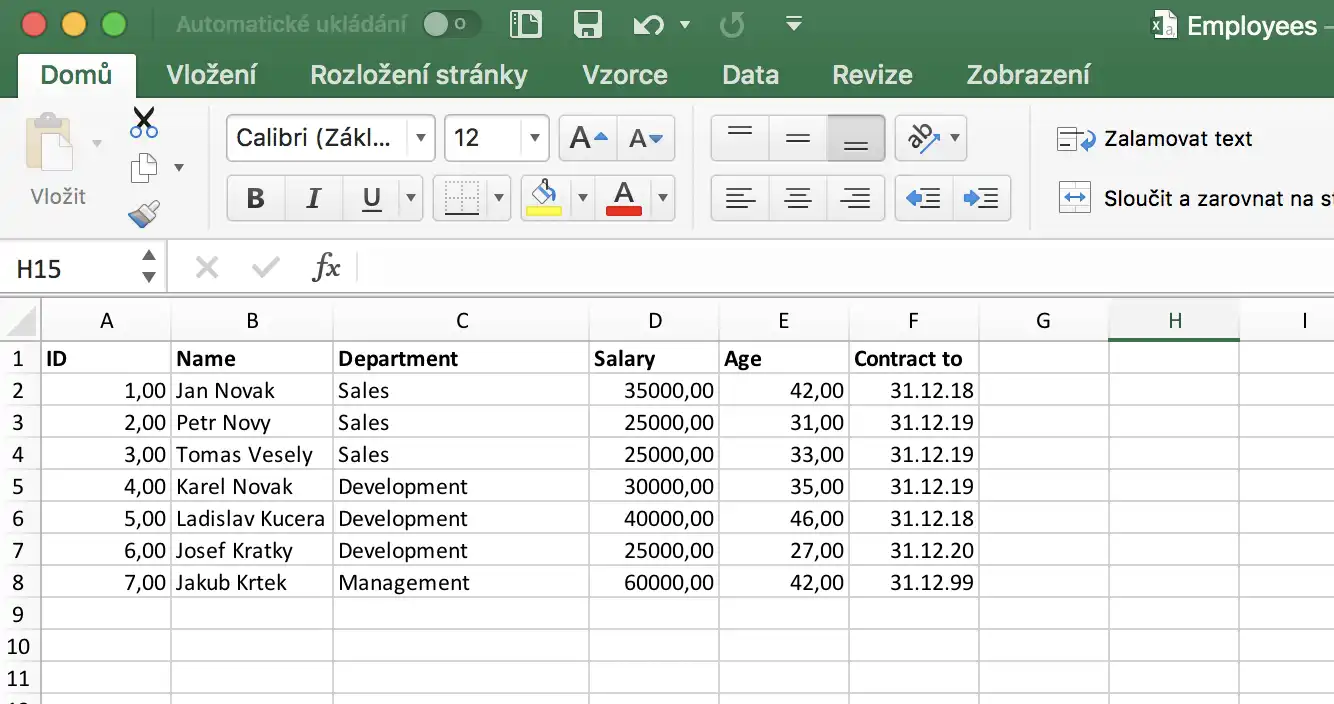1334x704 pixels.
Task: Select the cell containing Jakub Krtek
Action: (x=251, y=583)
